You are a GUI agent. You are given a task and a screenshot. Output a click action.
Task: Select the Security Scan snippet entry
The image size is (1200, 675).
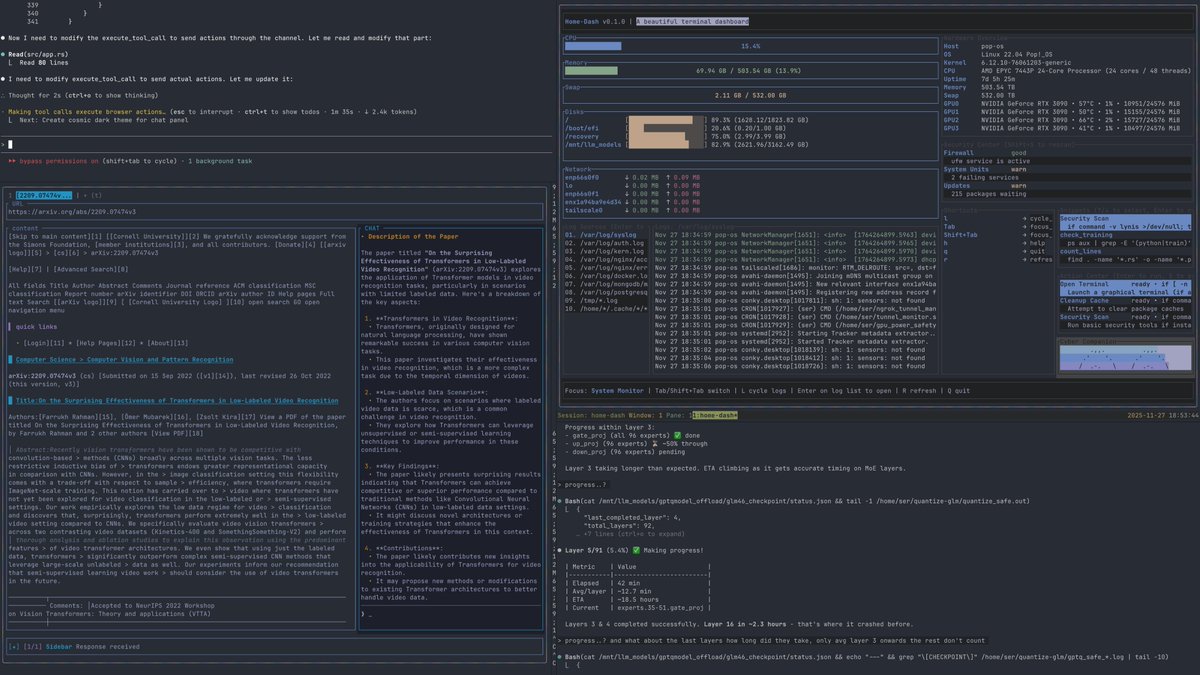1126,222
